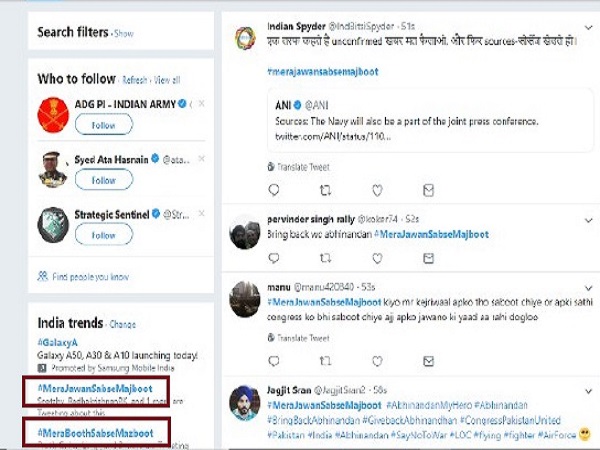Follow ADG PI - INDIAN ARMY

(x=104, y=124)
